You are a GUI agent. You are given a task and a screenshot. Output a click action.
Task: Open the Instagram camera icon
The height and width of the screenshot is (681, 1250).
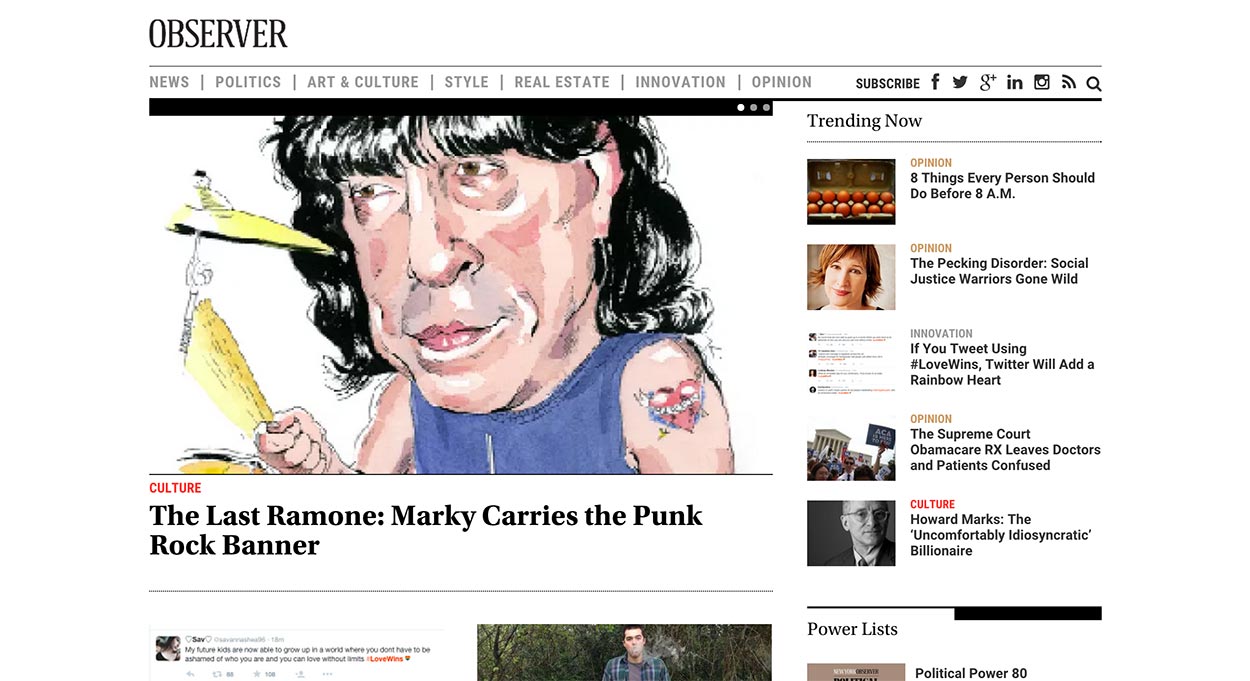pyautogui.click(x=1042, y=83)
